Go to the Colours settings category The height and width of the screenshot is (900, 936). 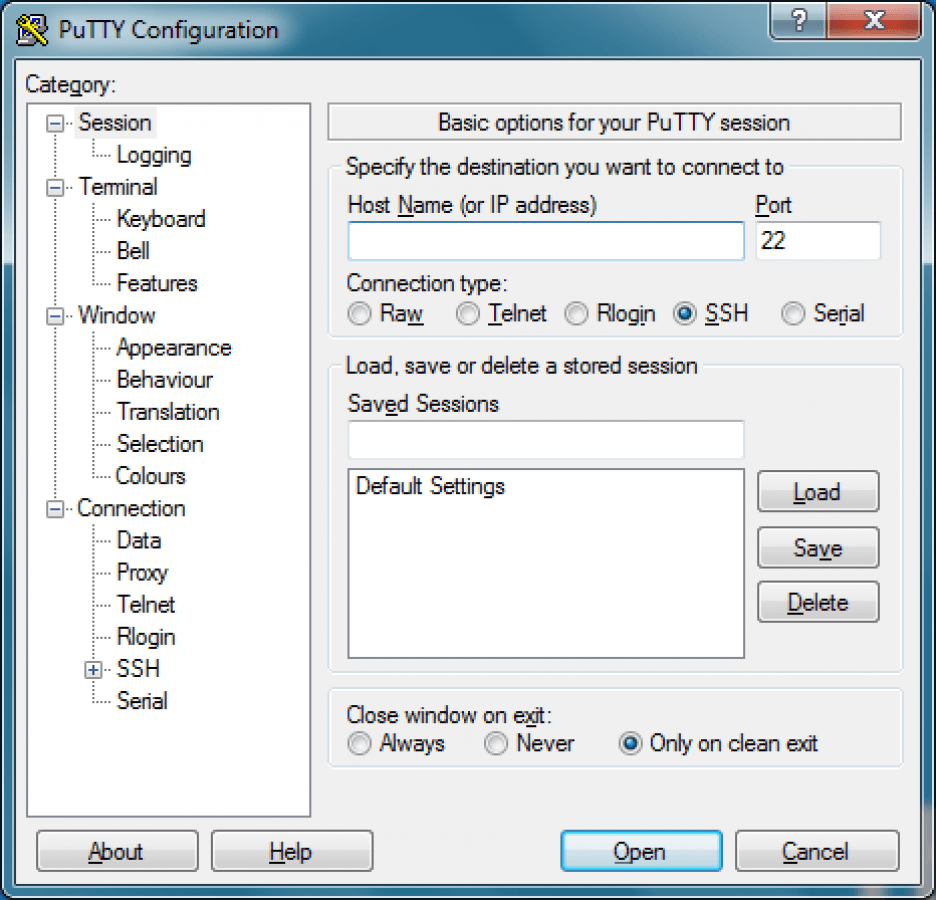point(150,476)
